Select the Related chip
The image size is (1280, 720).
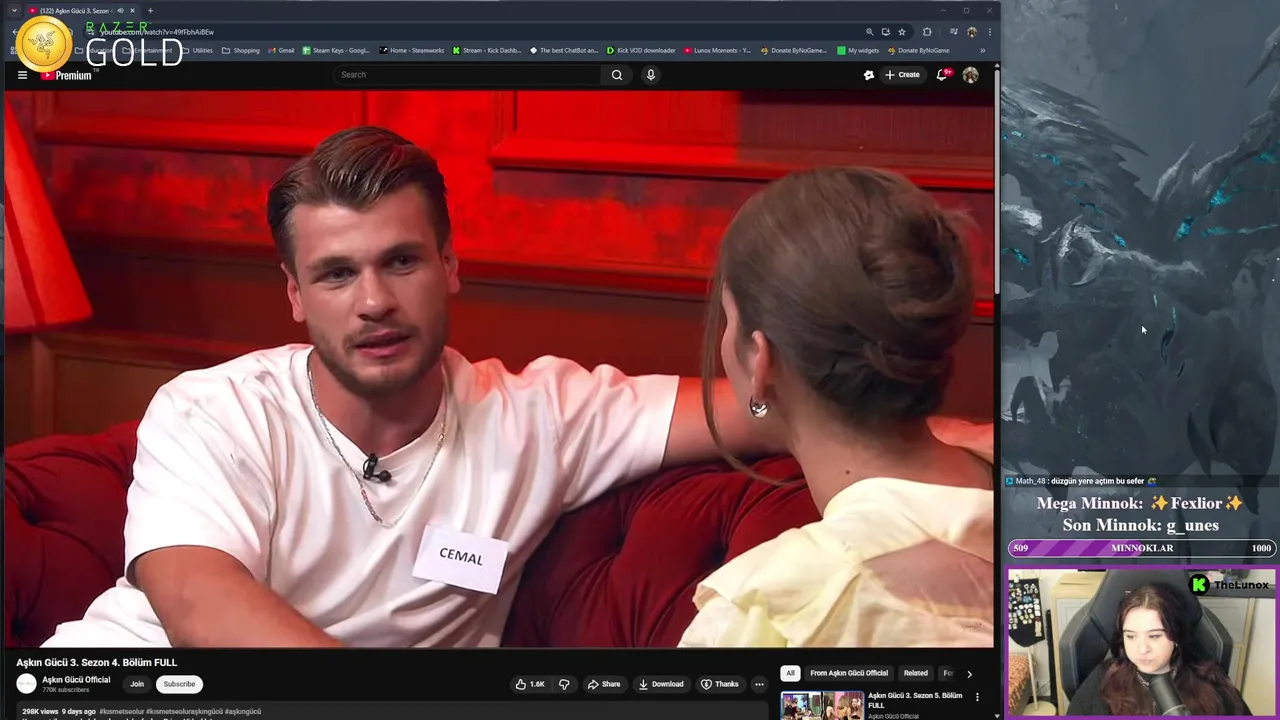click(x=916, y=673)
